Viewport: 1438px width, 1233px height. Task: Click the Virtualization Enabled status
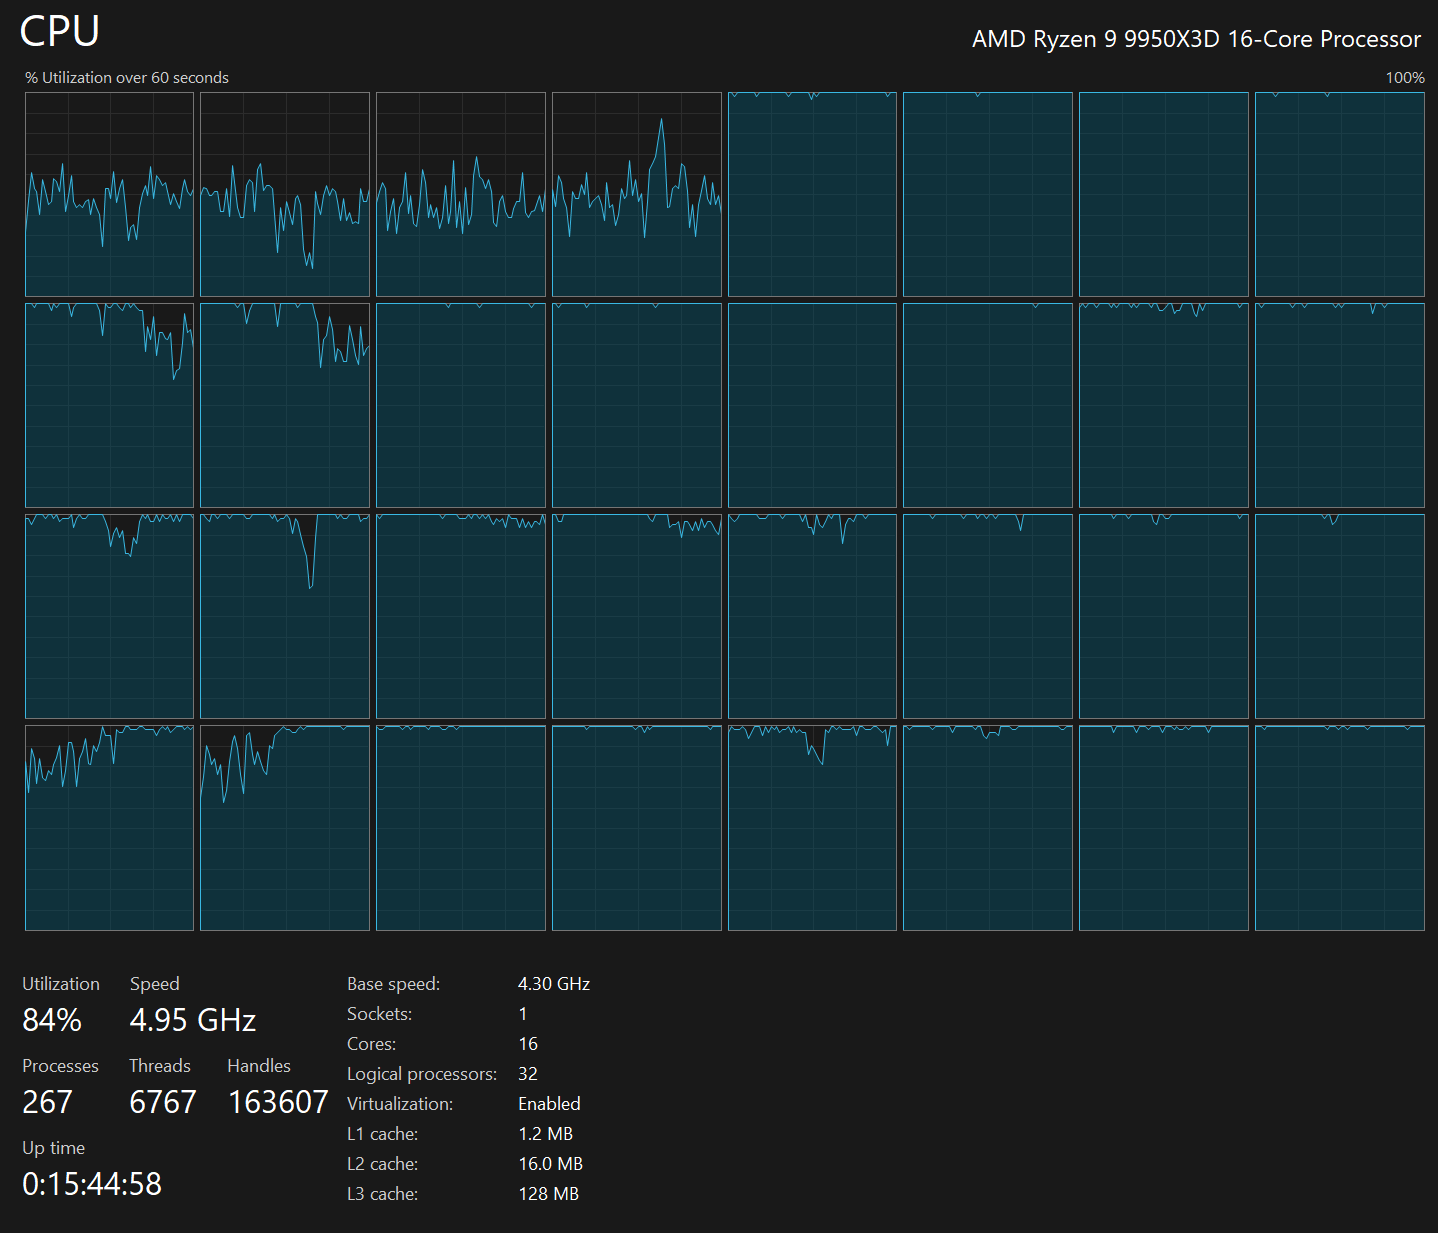[x=548, y=1103]
